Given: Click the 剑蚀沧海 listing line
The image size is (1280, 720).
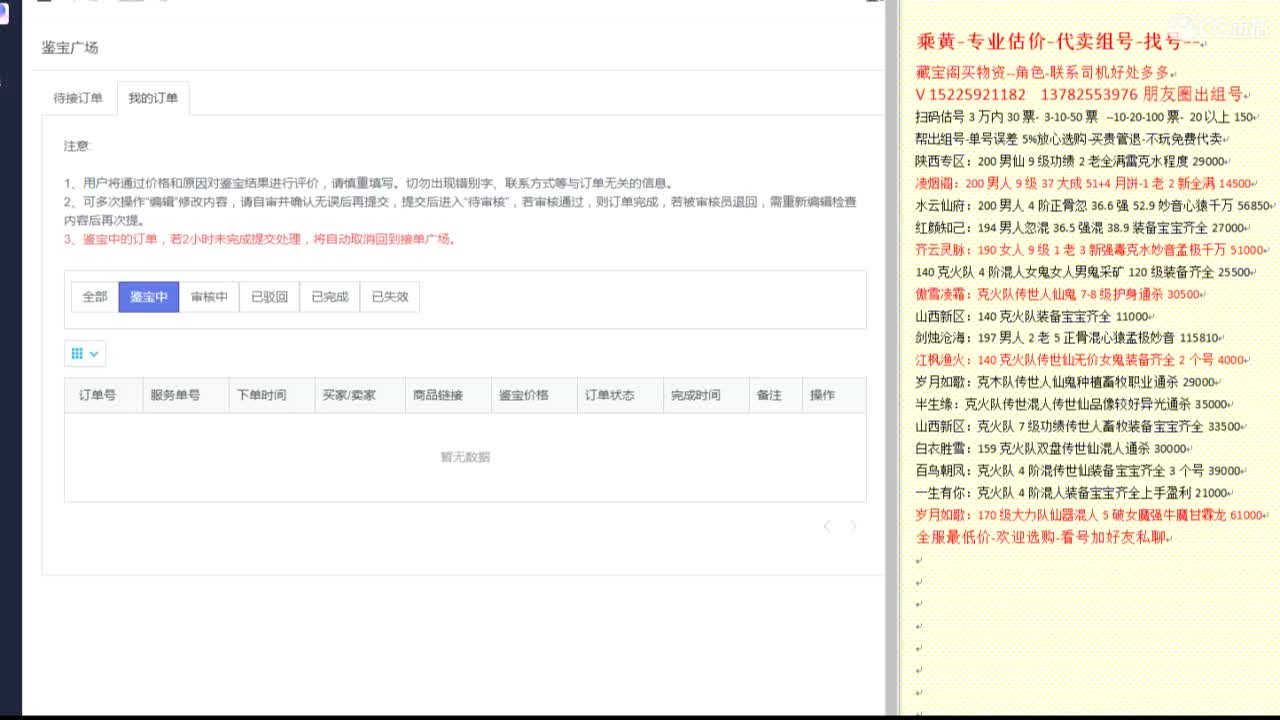Looking at the screenshot, I should [1068, 338].
